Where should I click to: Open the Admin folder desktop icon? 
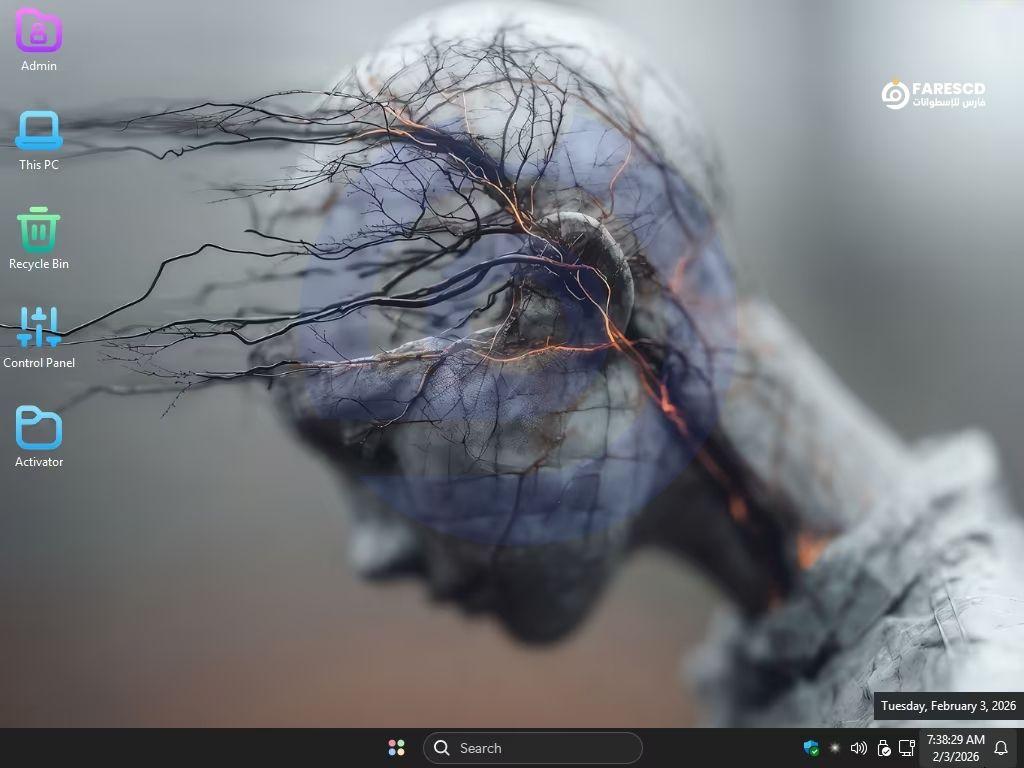(x=39, y=32)
